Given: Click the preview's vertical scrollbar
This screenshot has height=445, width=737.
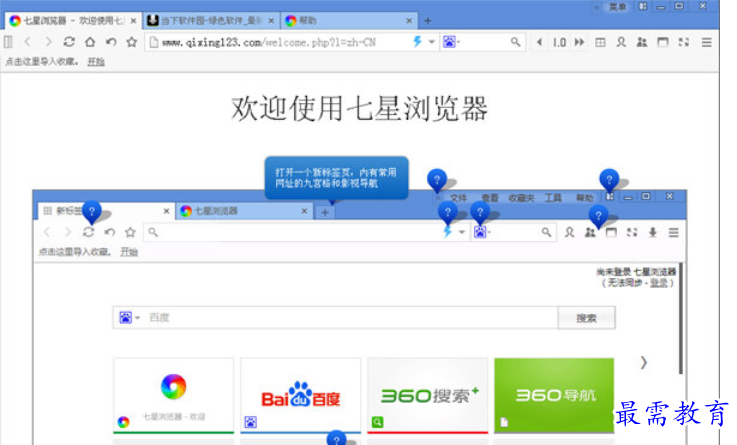Looking at the screenshot, I should click(x=680, y=319).
